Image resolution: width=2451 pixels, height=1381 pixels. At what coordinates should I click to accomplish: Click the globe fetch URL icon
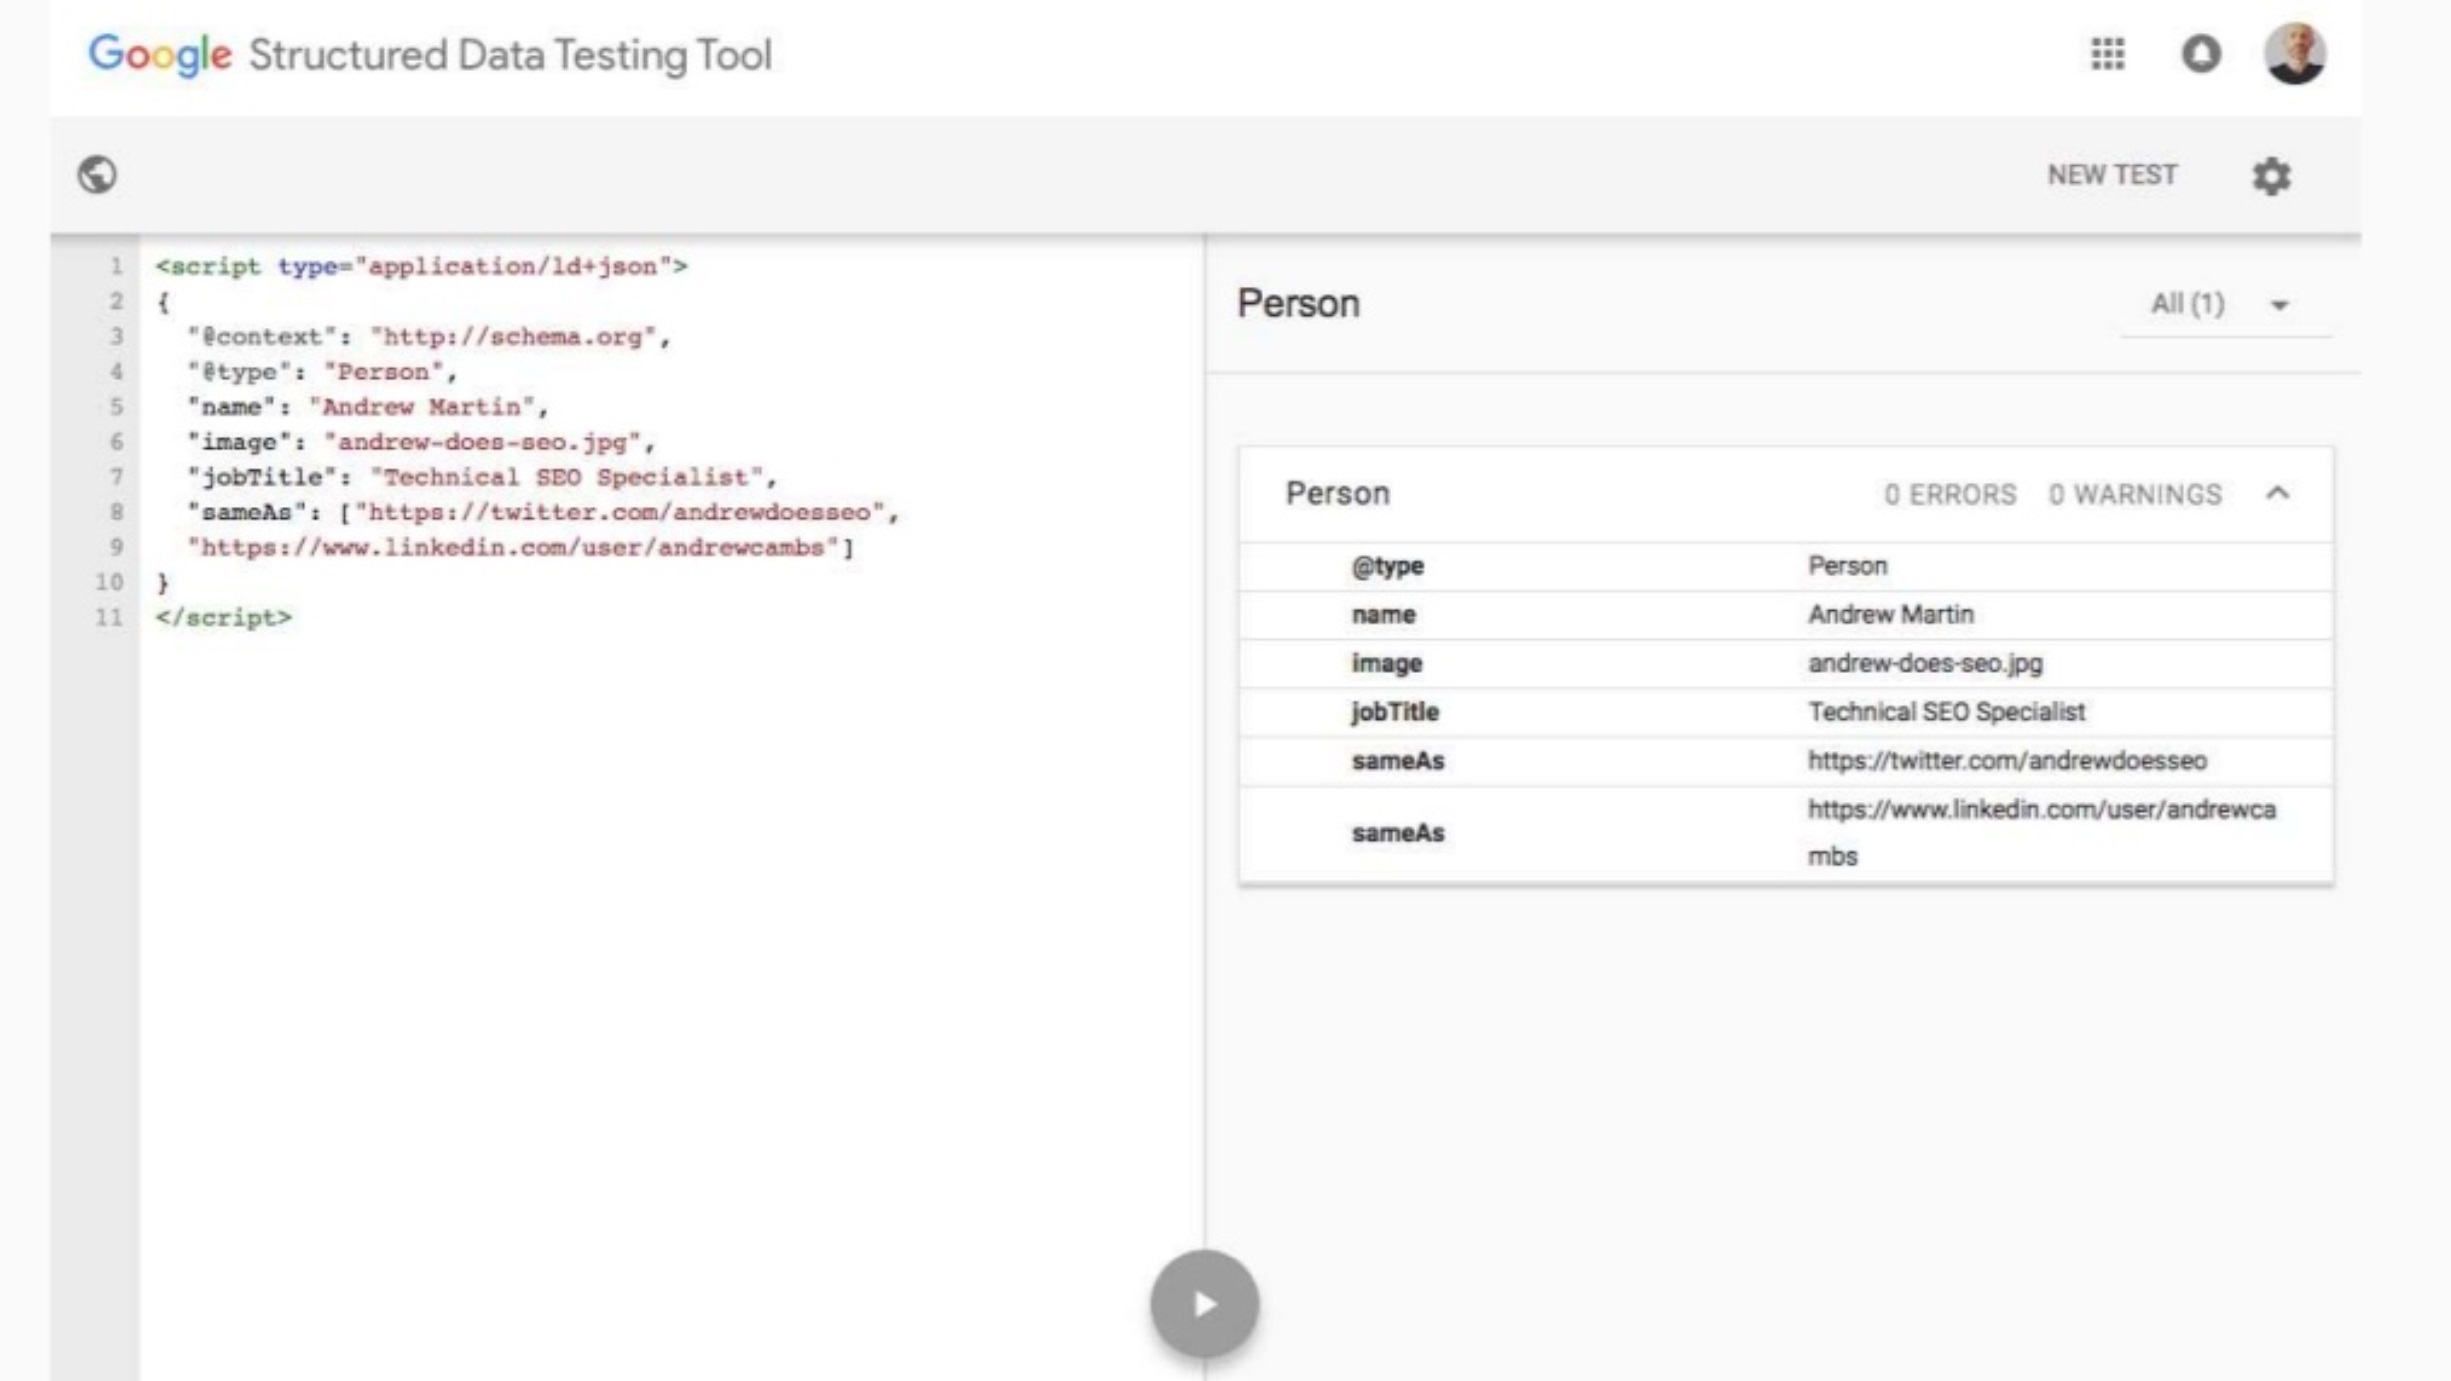tap(97, 175)
